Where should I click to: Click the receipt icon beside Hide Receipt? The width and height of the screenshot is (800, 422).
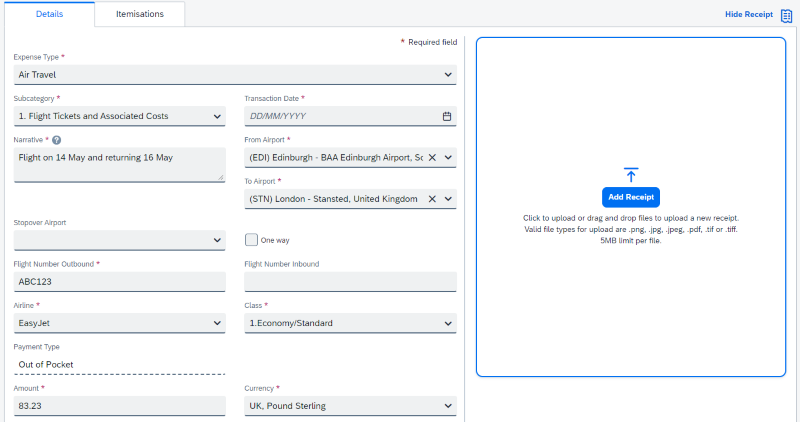(x=786, y=16)
